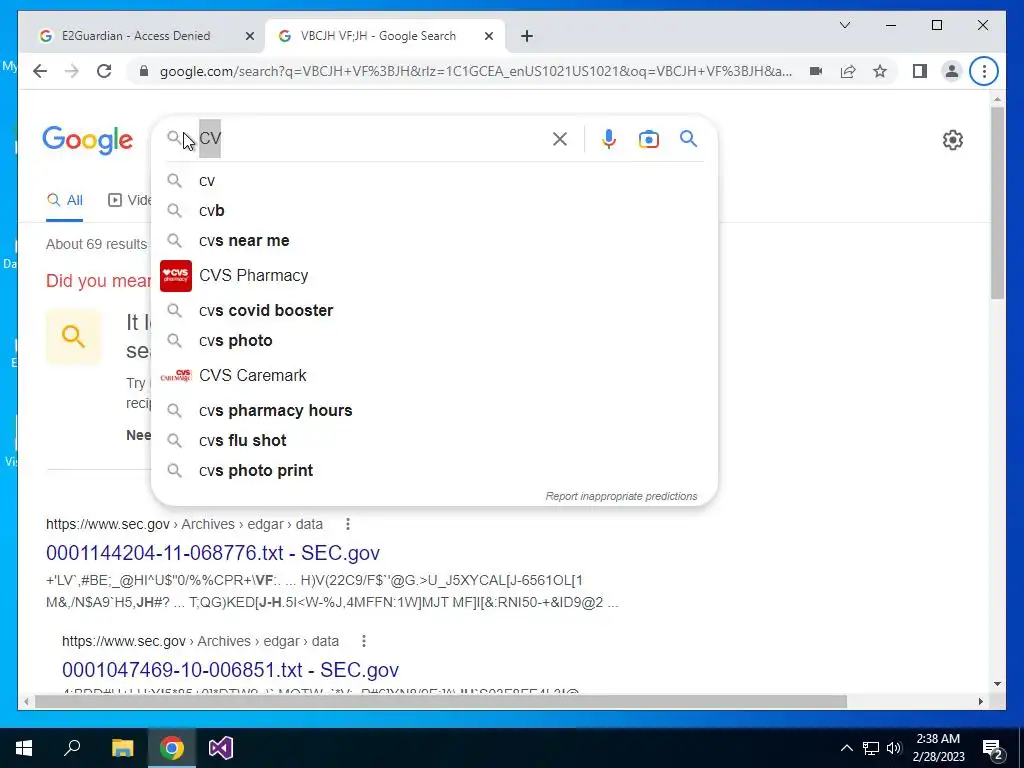The width and height of the screenshot is (1024, 768).
Task: Click the Google search input field
Action: (x=372, y=138)
